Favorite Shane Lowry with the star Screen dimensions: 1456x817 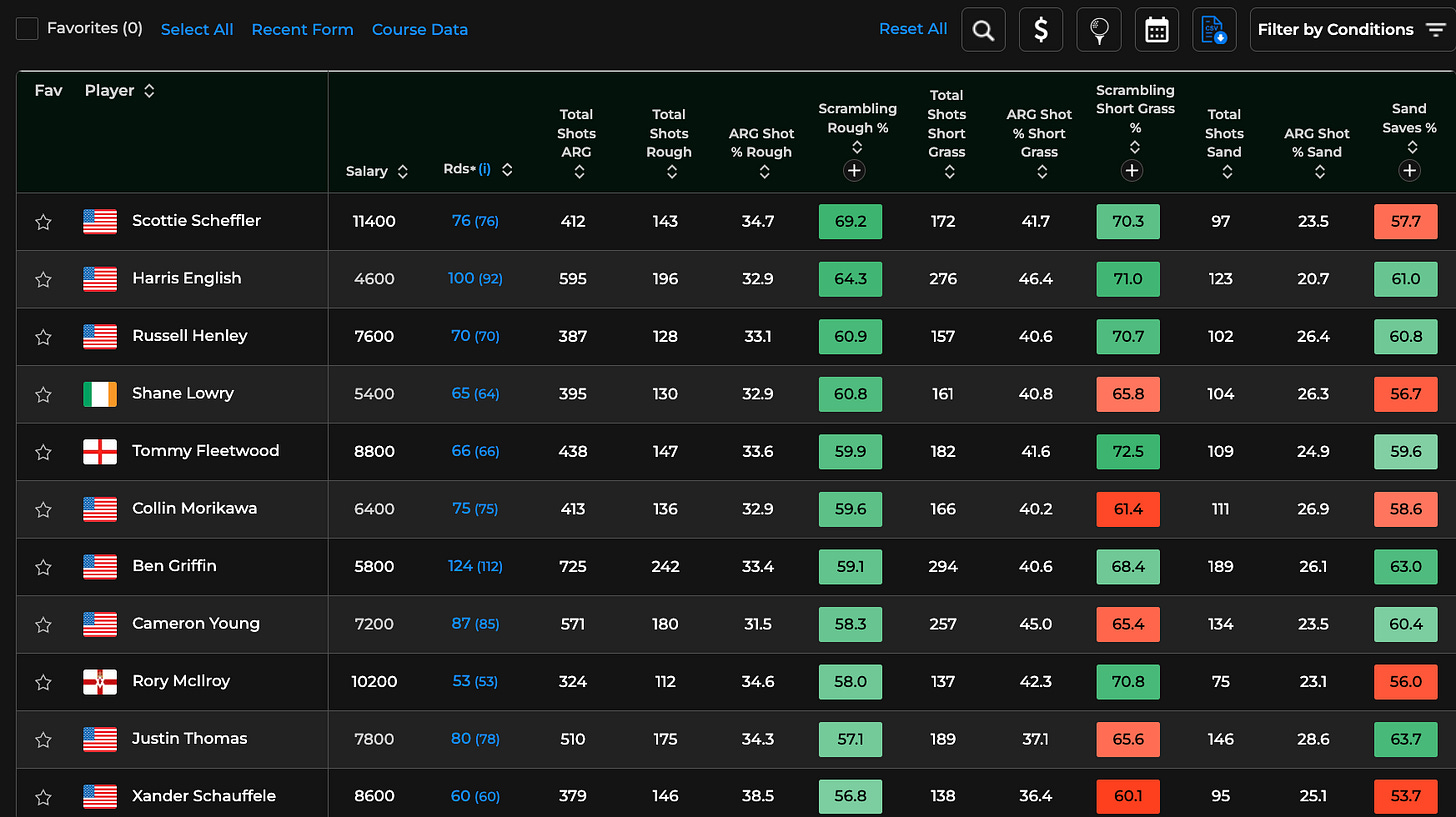pos(43,394)
